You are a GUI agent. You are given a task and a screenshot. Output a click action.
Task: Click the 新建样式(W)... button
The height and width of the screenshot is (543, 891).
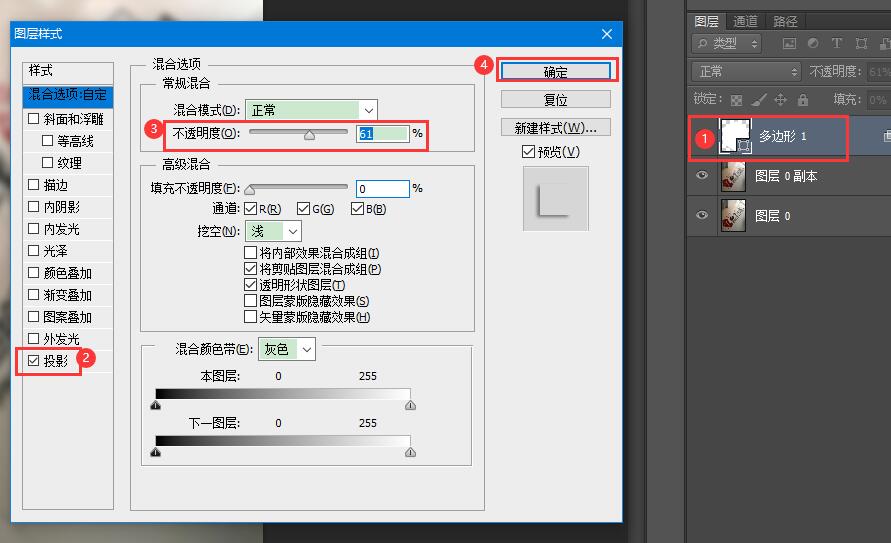coord(556,128)
